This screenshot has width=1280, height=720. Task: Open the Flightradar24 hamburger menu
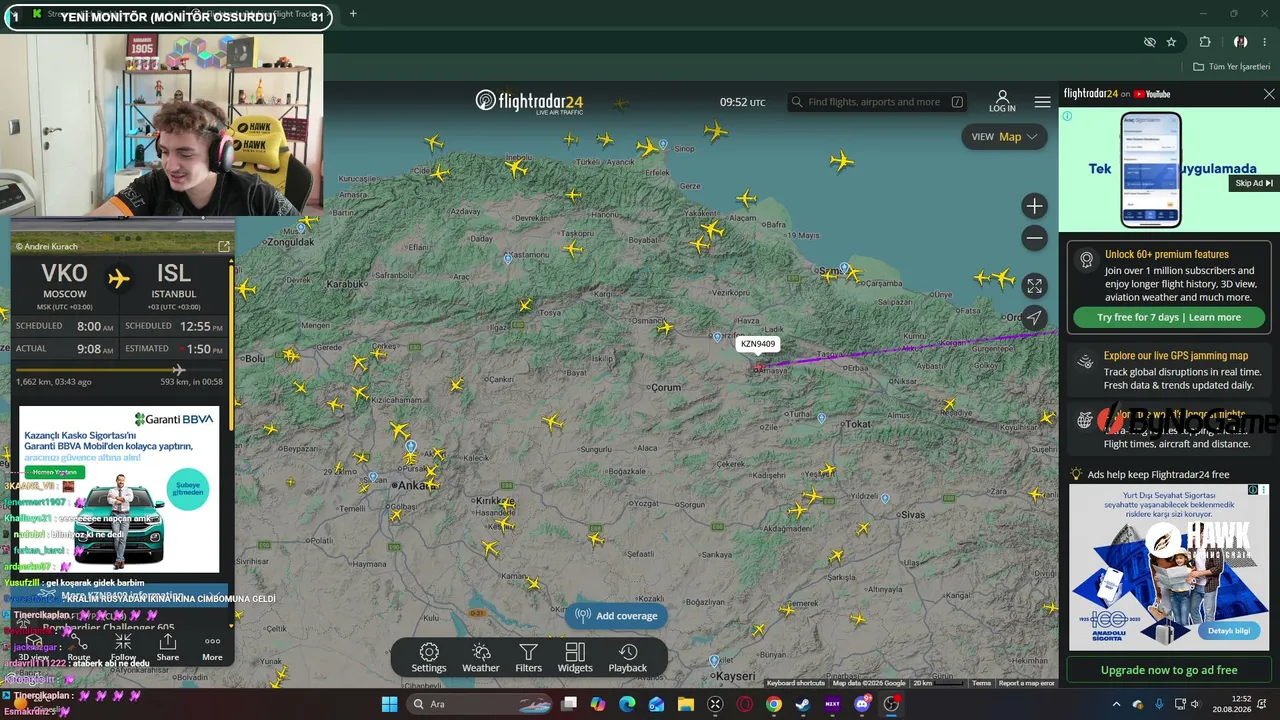point(1043,102)
